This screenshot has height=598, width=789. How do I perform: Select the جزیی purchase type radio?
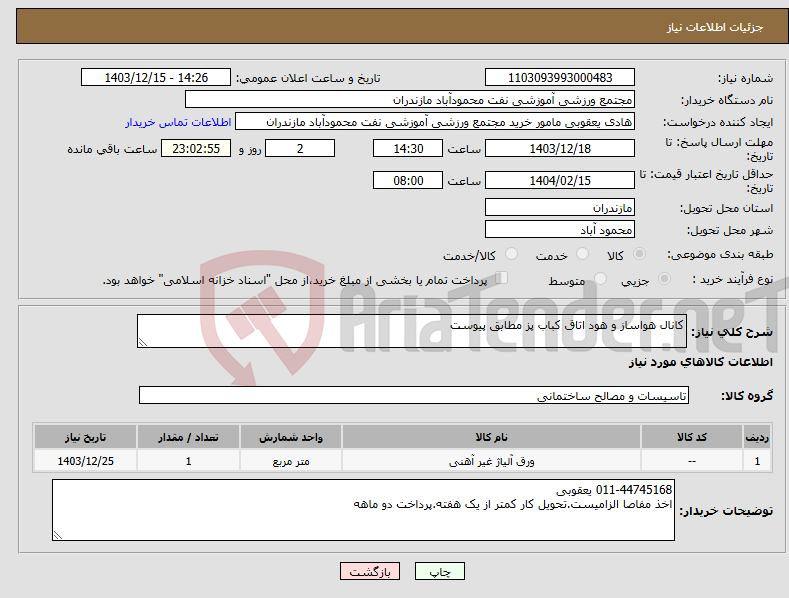664,278
